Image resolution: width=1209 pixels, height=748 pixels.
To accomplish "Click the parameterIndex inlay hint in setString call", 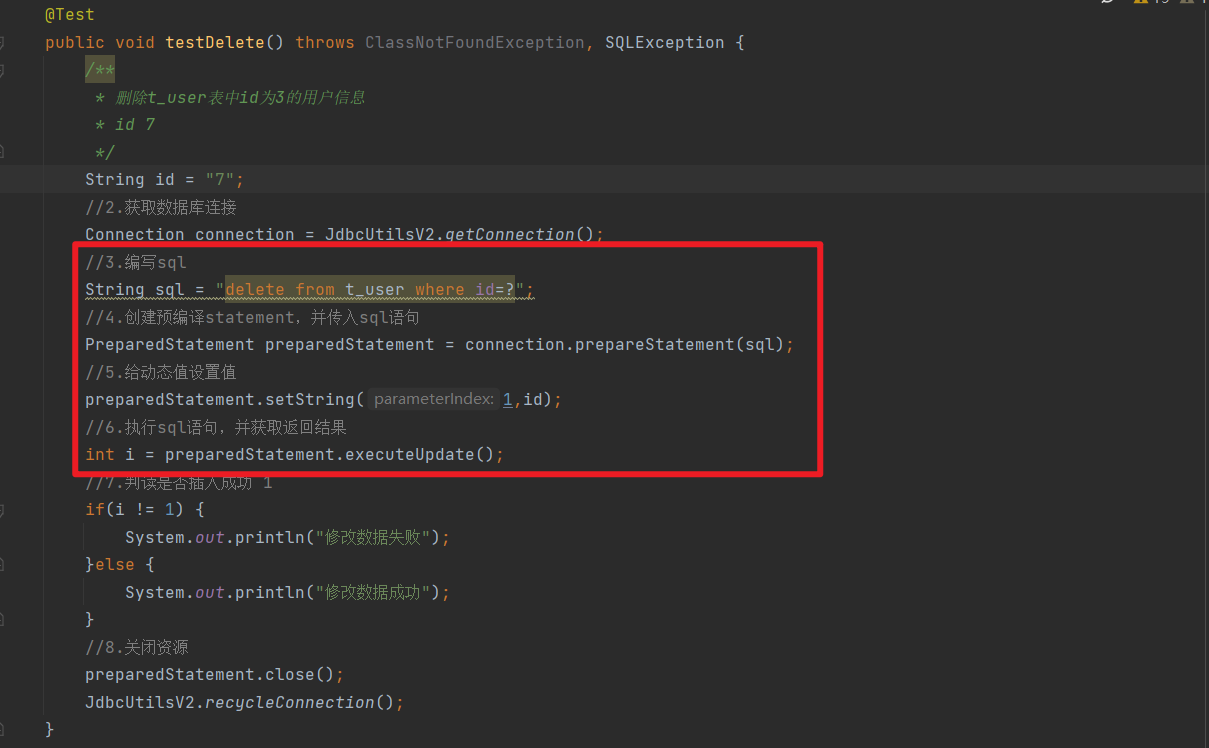I will (x=433, y=398).
